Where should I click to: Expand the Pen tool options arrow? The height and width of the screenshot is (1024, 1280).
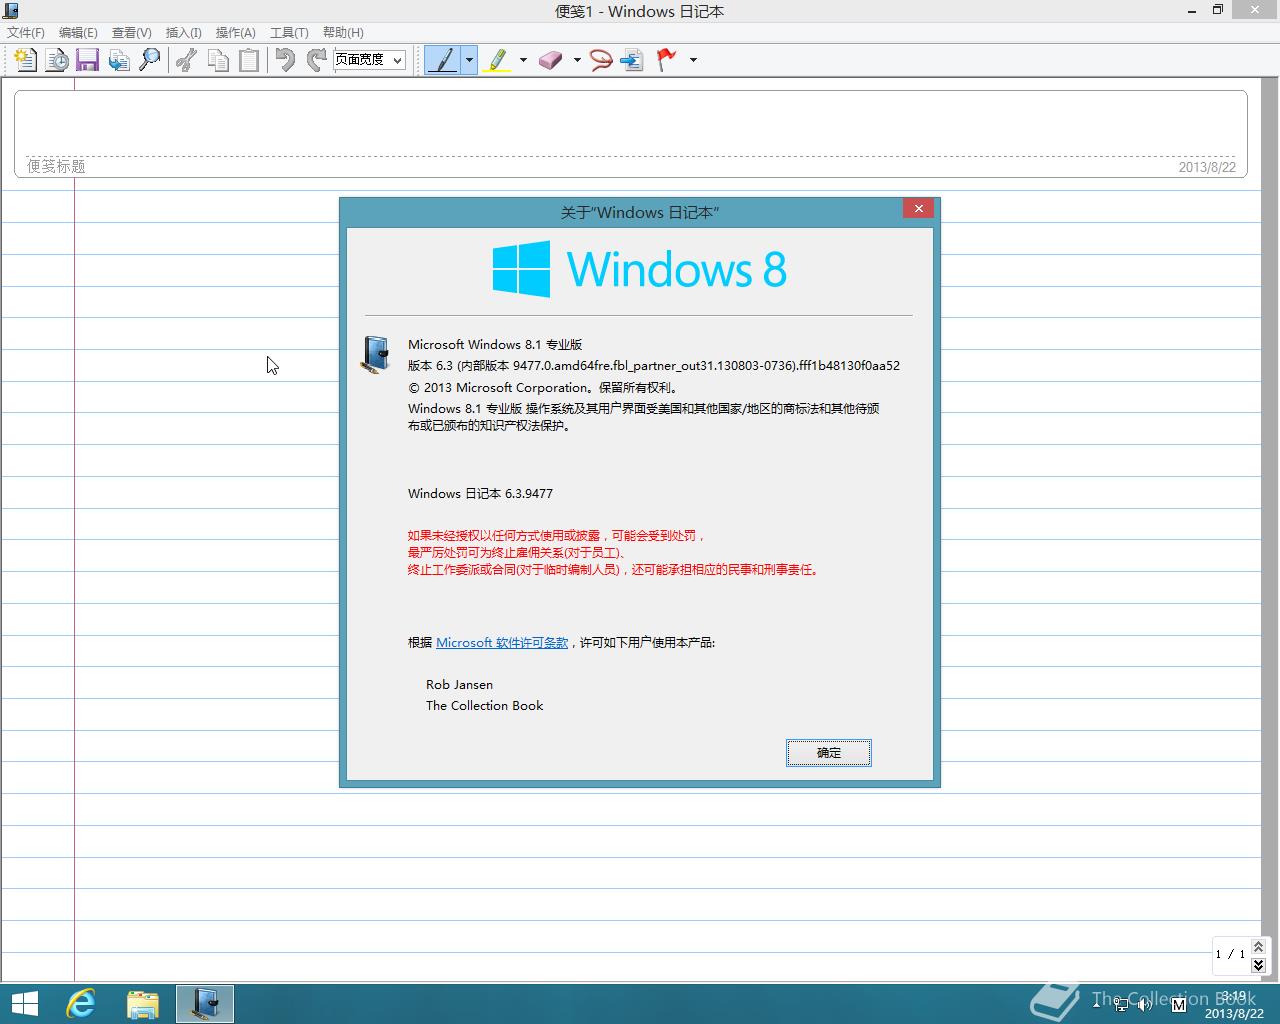coord(469,60)
